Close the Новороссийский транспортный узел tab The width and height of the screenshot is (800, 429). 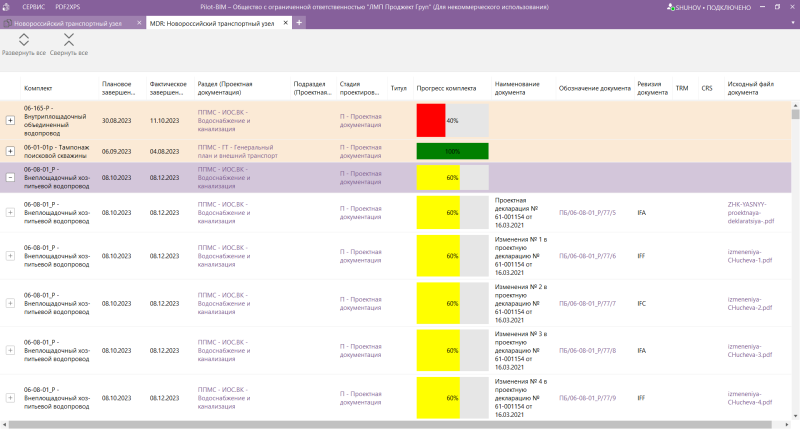click(x=138, y=21)
